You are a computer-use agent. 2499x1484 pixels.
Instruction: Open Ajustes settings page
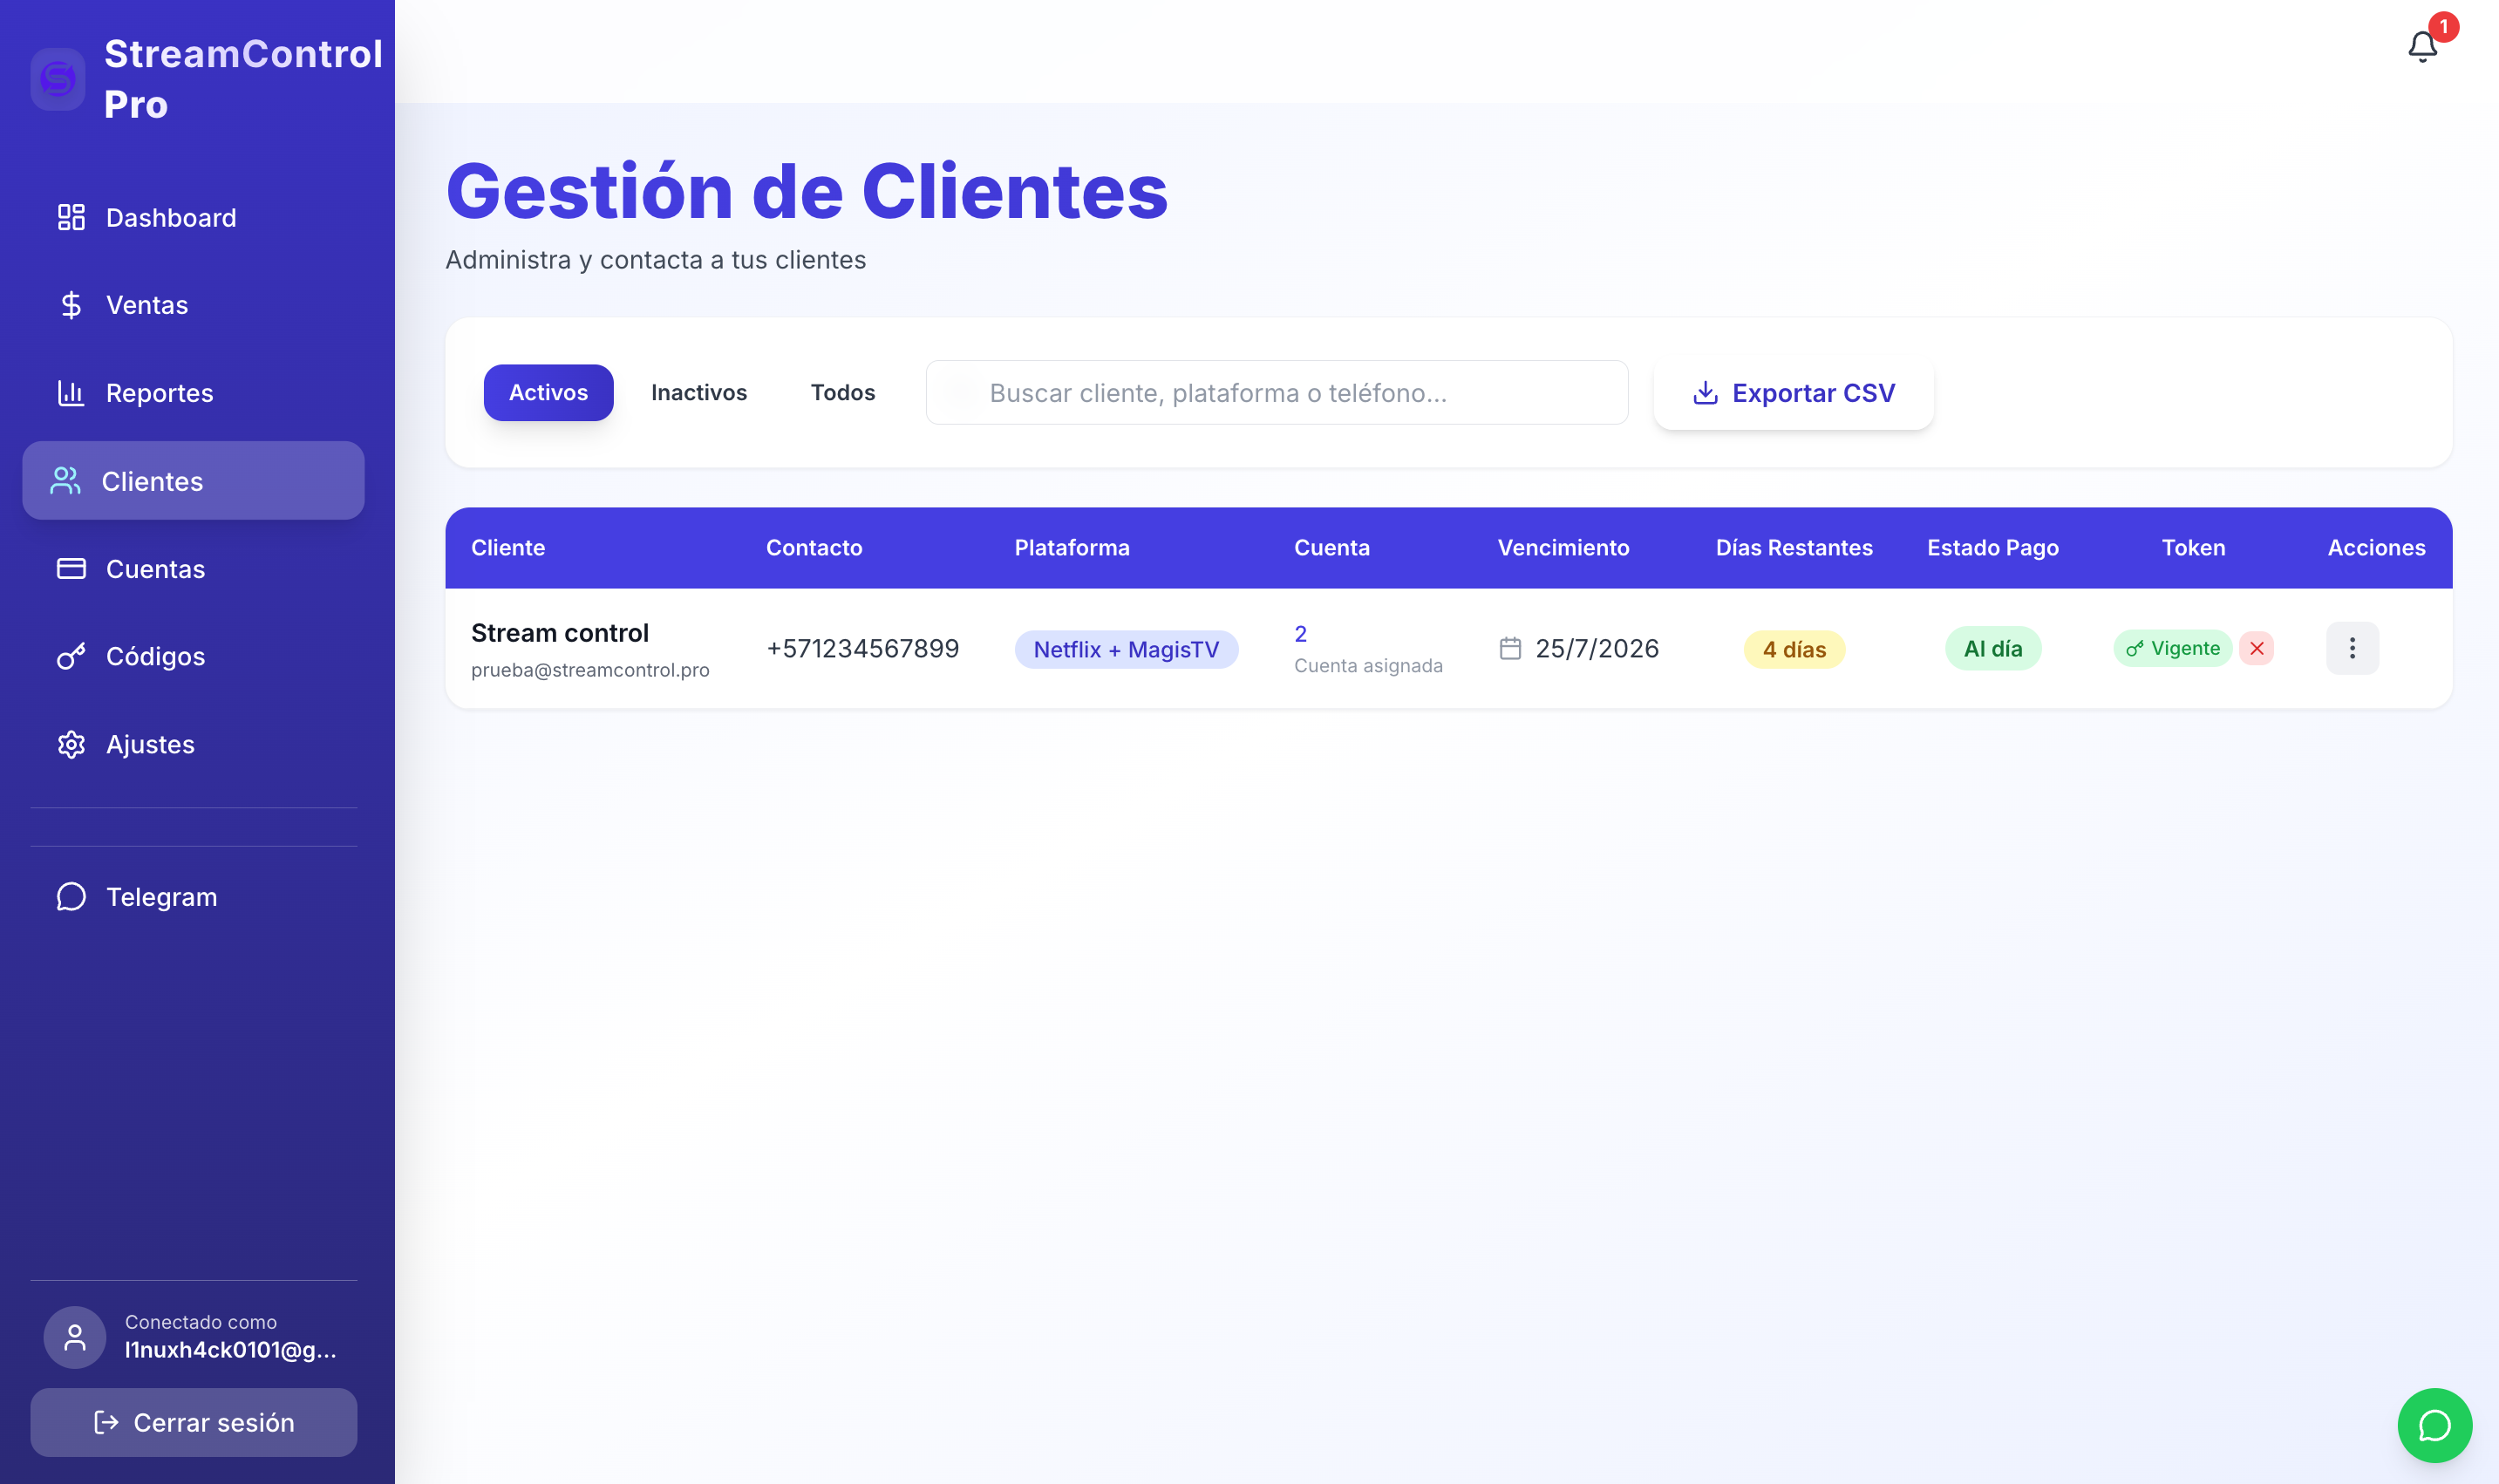pyautogui.click(x=193, y=745)
